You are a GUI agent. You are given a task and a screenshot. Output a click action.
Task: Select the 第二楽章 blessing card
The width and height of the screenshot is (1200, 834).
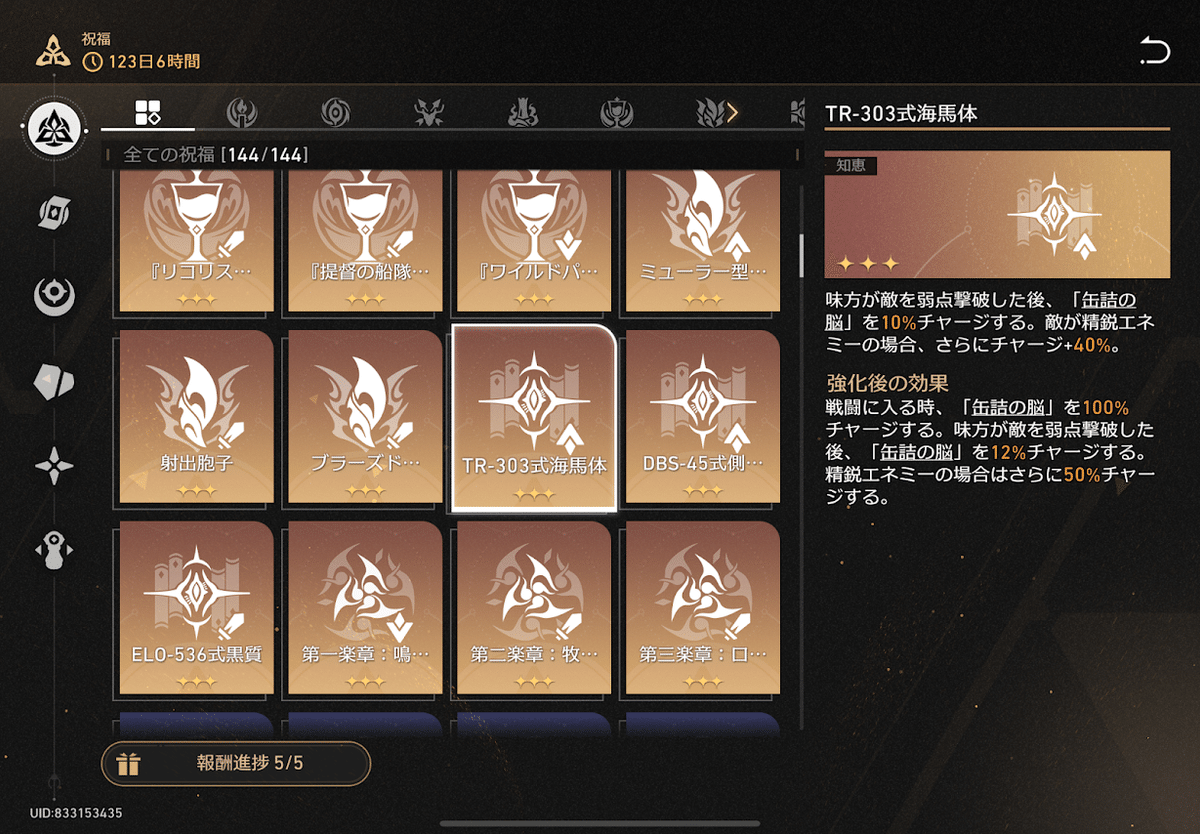click(534, 608)
